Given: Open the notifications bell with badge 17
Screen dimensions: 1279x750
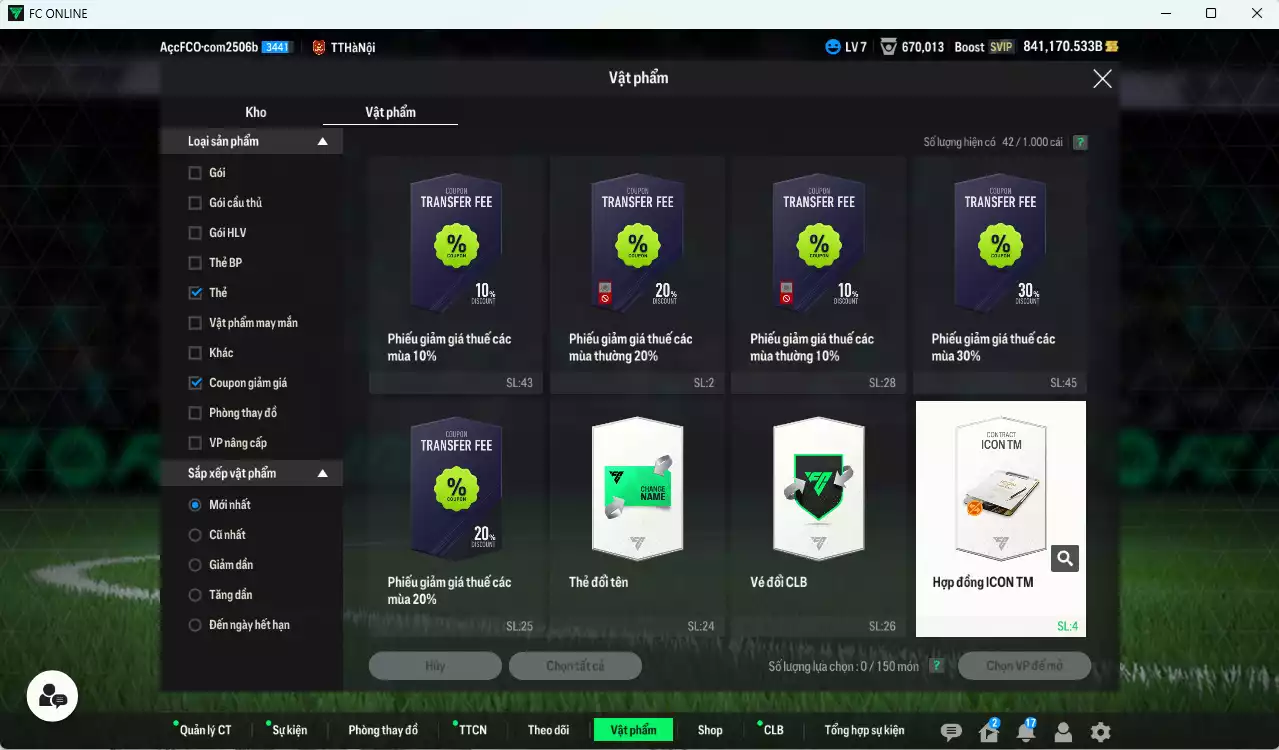Looking at the screenshot, I should coord(1026,732).
